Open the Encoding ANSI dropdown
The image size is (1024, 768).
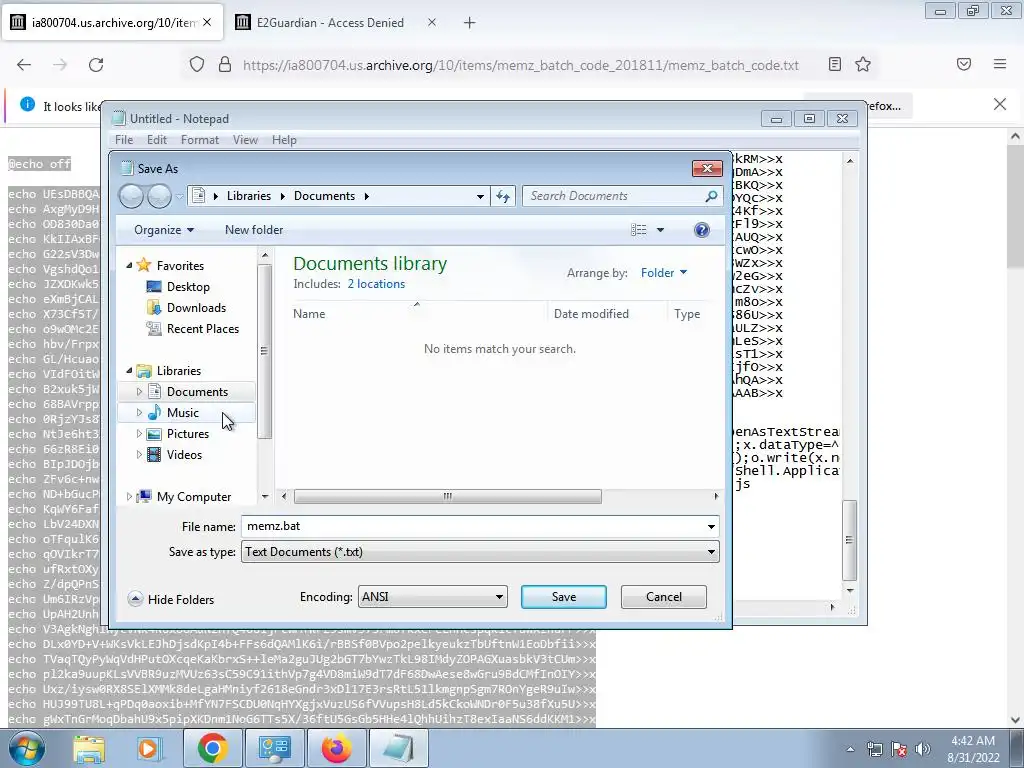tap(432, 597)
